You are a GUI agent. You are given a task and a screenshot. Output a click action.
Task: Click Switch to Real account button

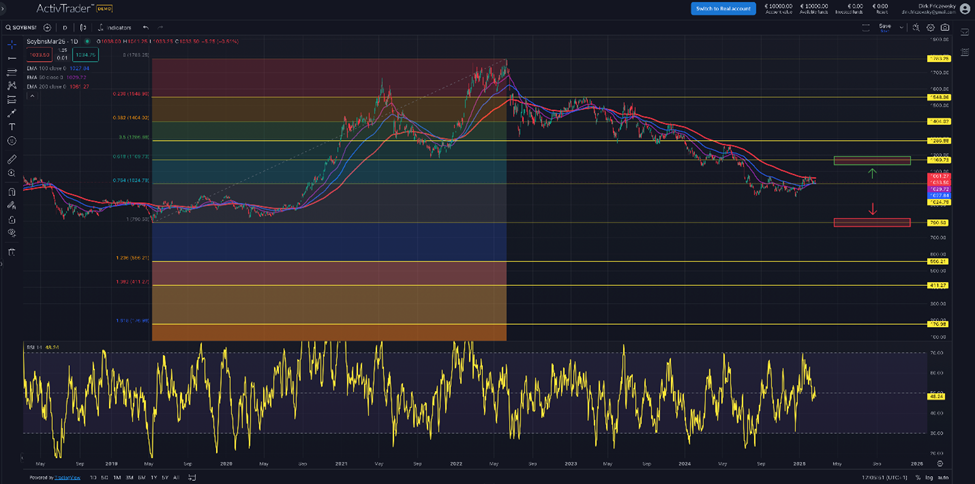(x=722, y=8)
